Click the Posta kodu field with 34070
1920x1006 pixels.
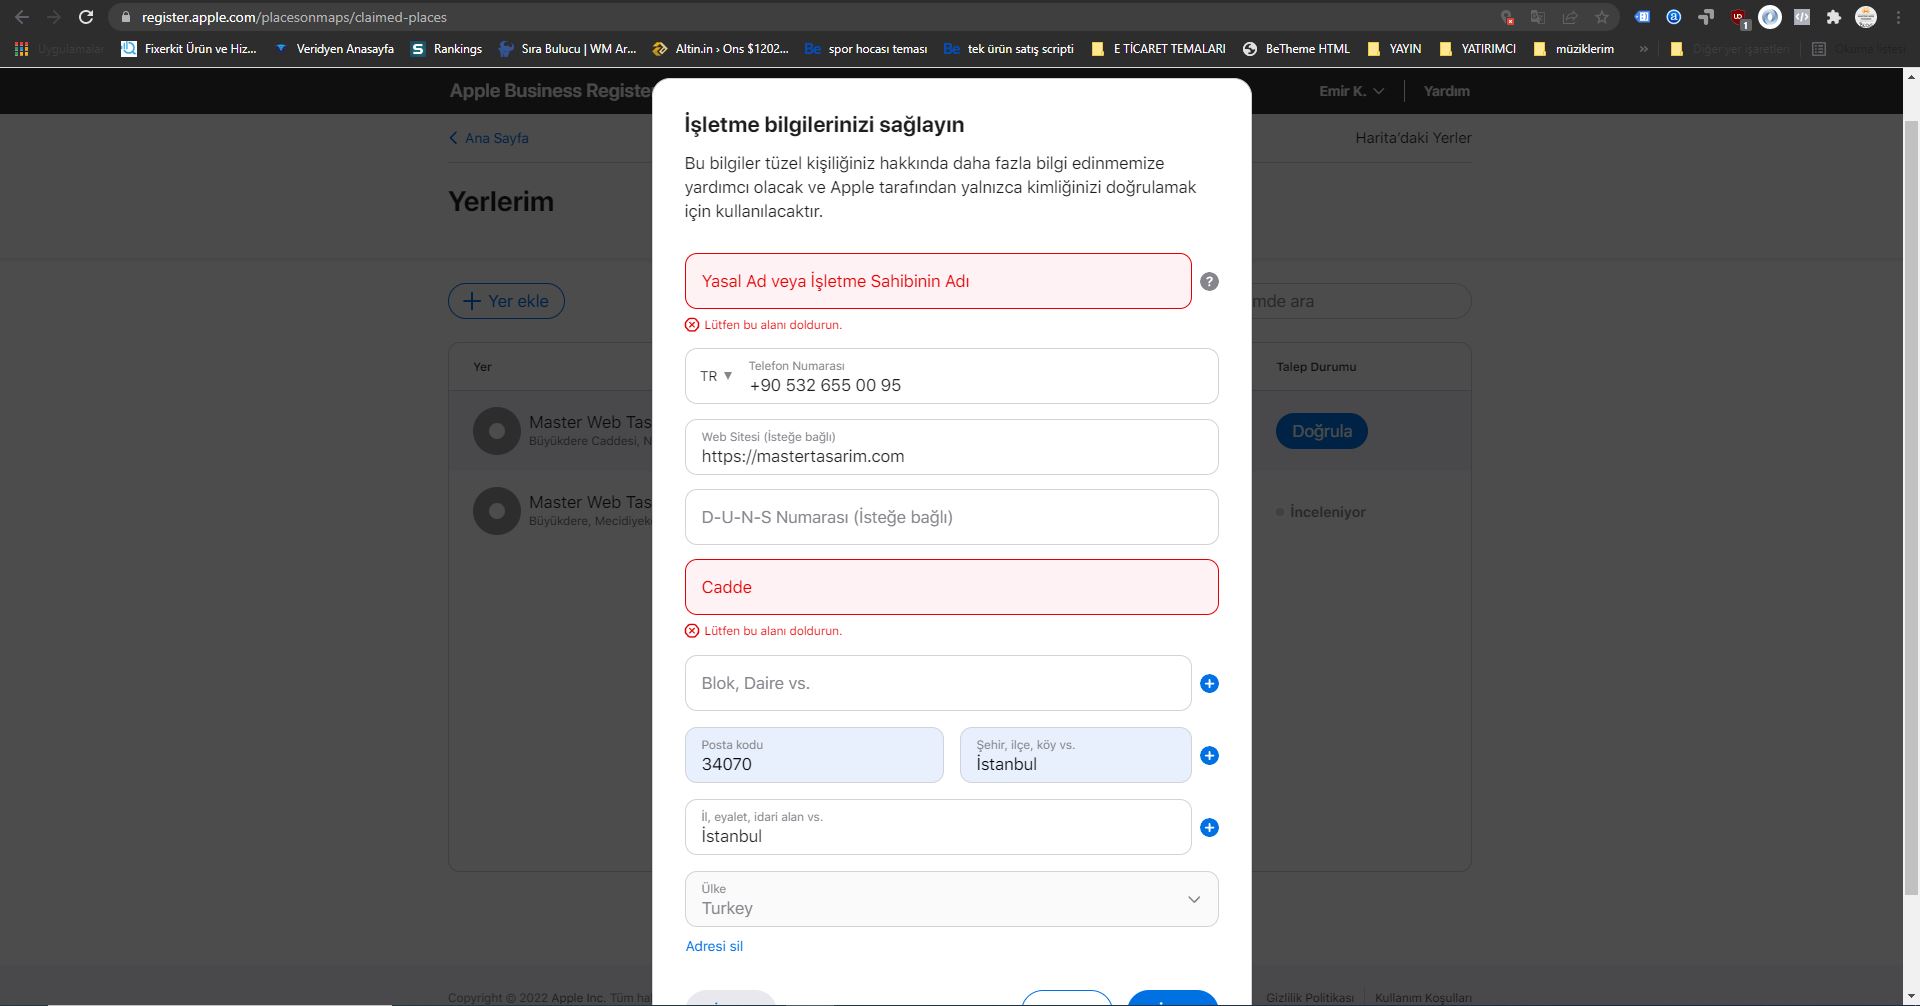(x=814, y=755)
